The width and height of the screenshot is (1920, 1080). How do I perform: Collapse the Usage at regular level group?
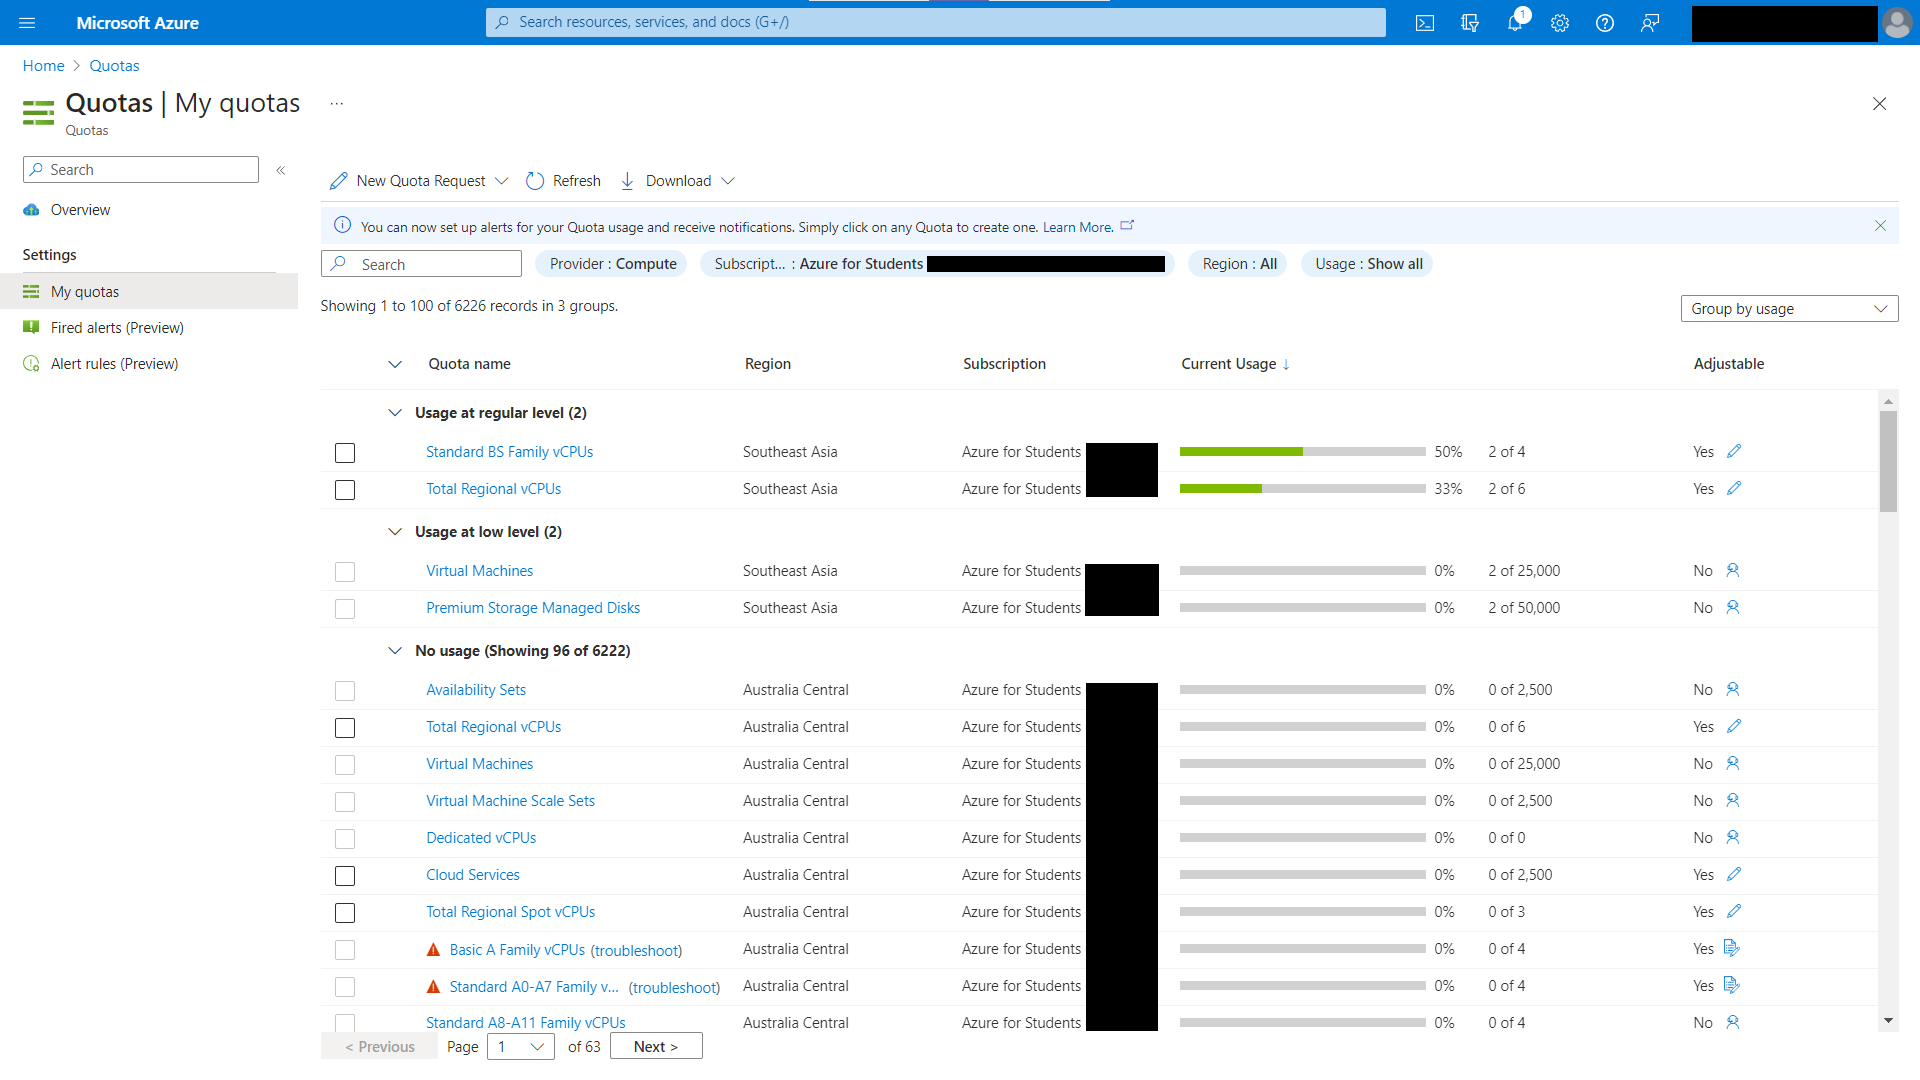click(395, 413)
